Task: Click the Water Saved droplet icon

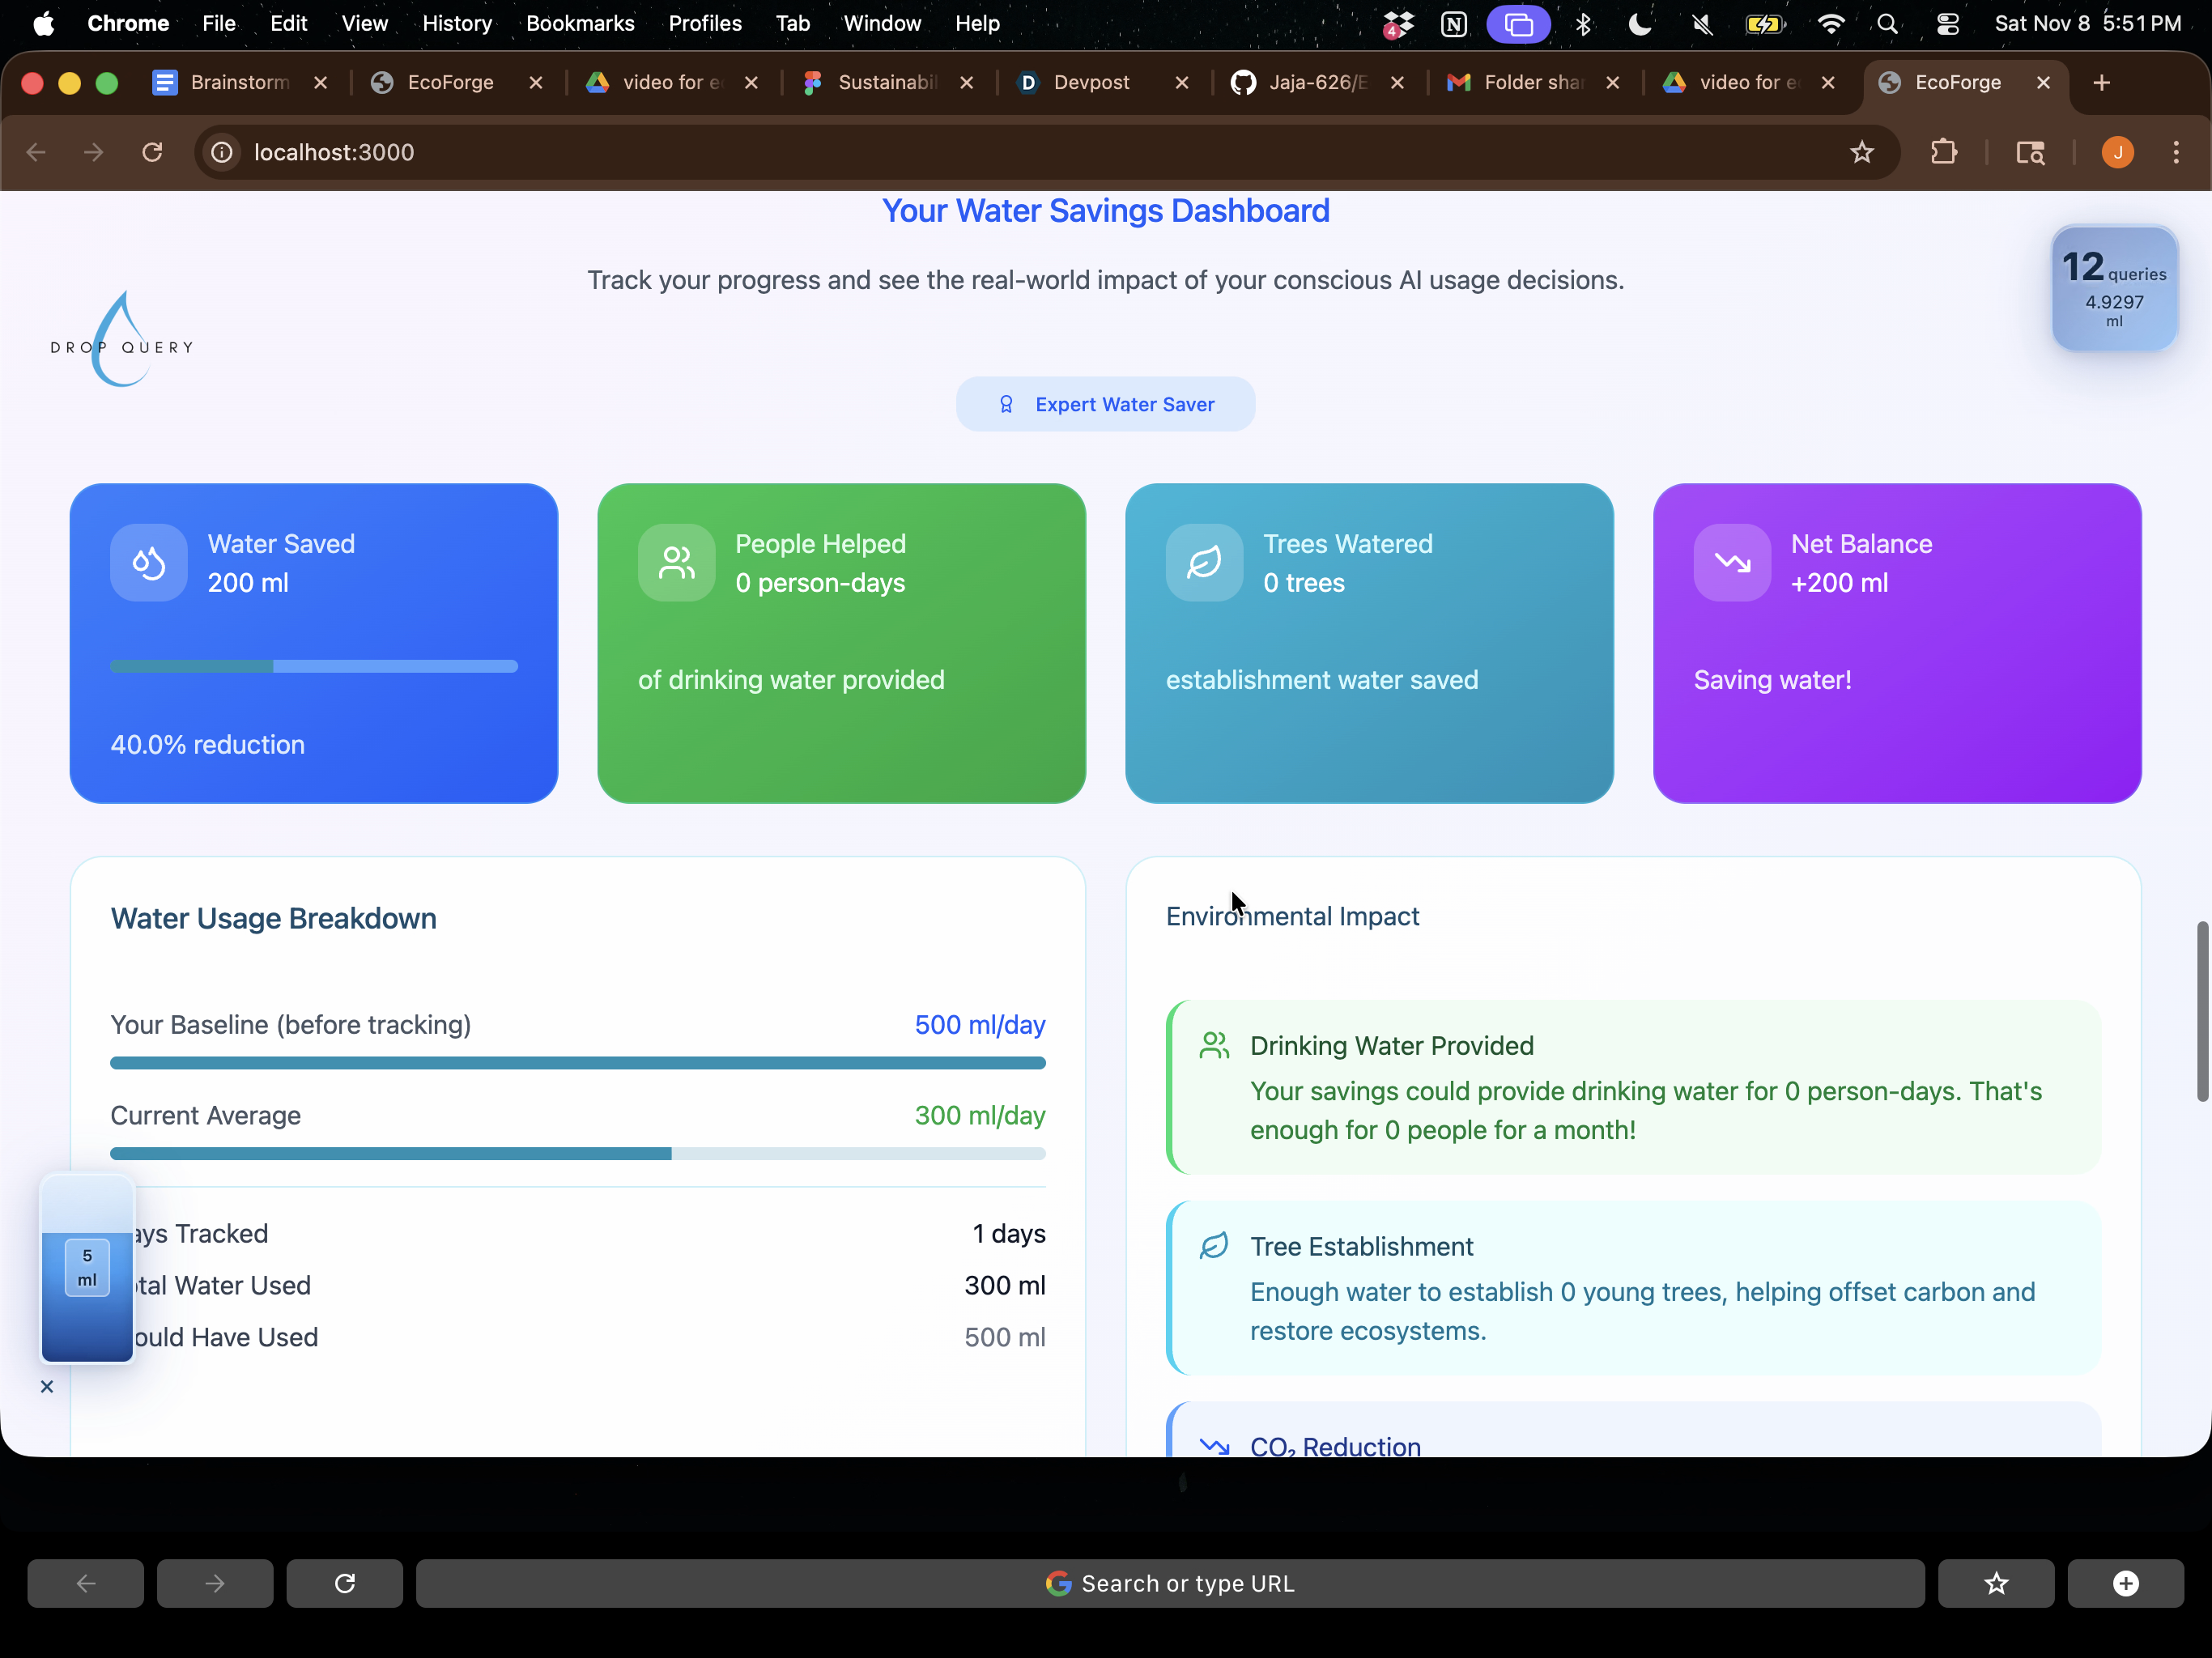Action: tap(148, 563)
